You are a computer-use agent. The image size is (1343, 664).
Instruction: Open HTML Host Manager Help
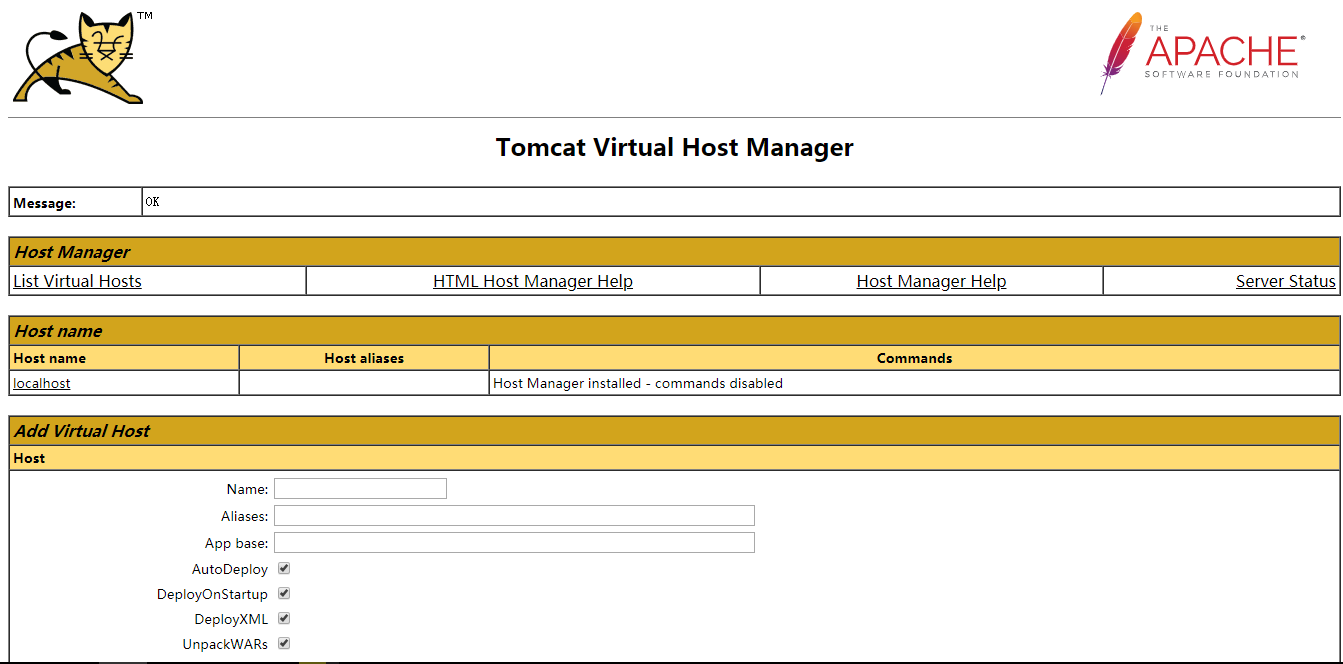pyautogui.click(x=533, y=281)
